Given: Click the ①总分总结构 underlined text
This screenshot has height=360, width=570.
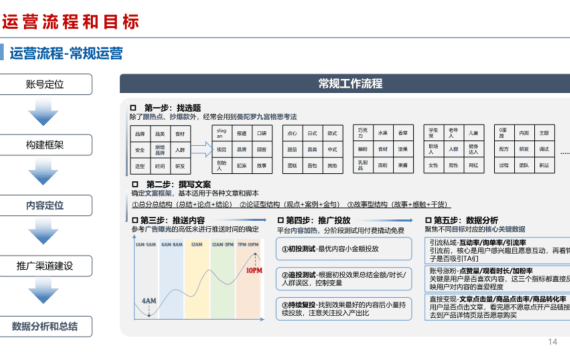Looking at the screenshot, I should [x=182, y=204].
